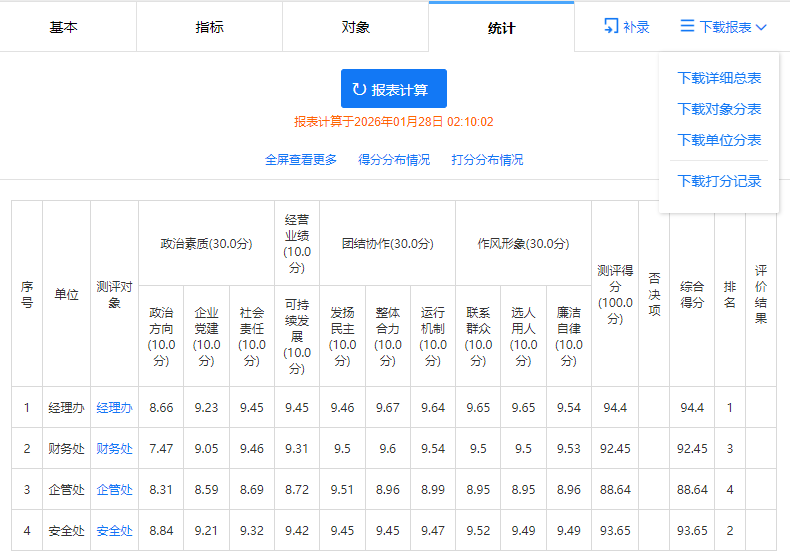This screenshot has width=790, height=560.
Task: Click 财务处's 政治方向 score 7.47
Action: tap(161, 449)
